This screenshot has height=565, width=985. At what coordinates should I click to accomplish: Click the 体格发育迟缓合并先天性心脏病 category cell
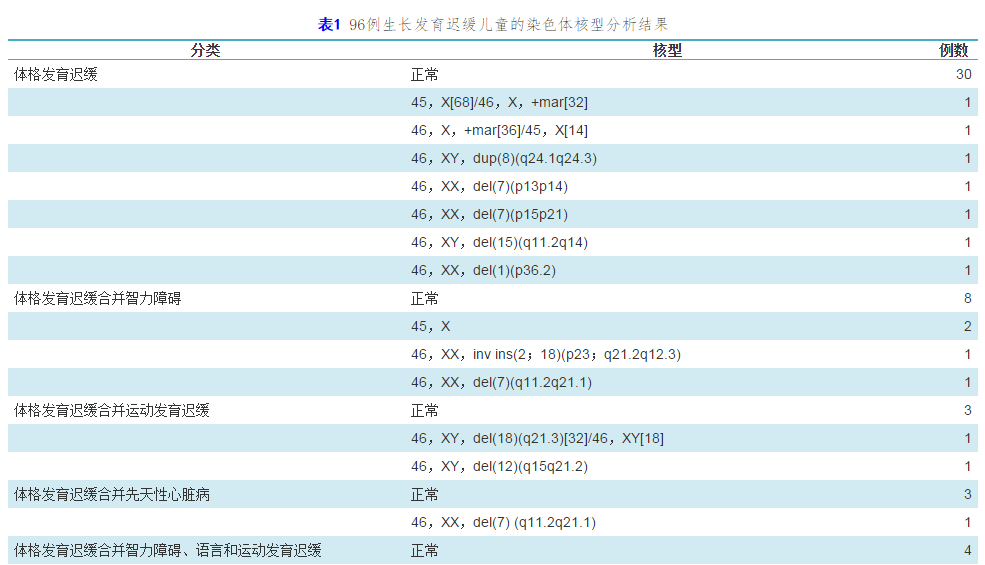(111, 495)
